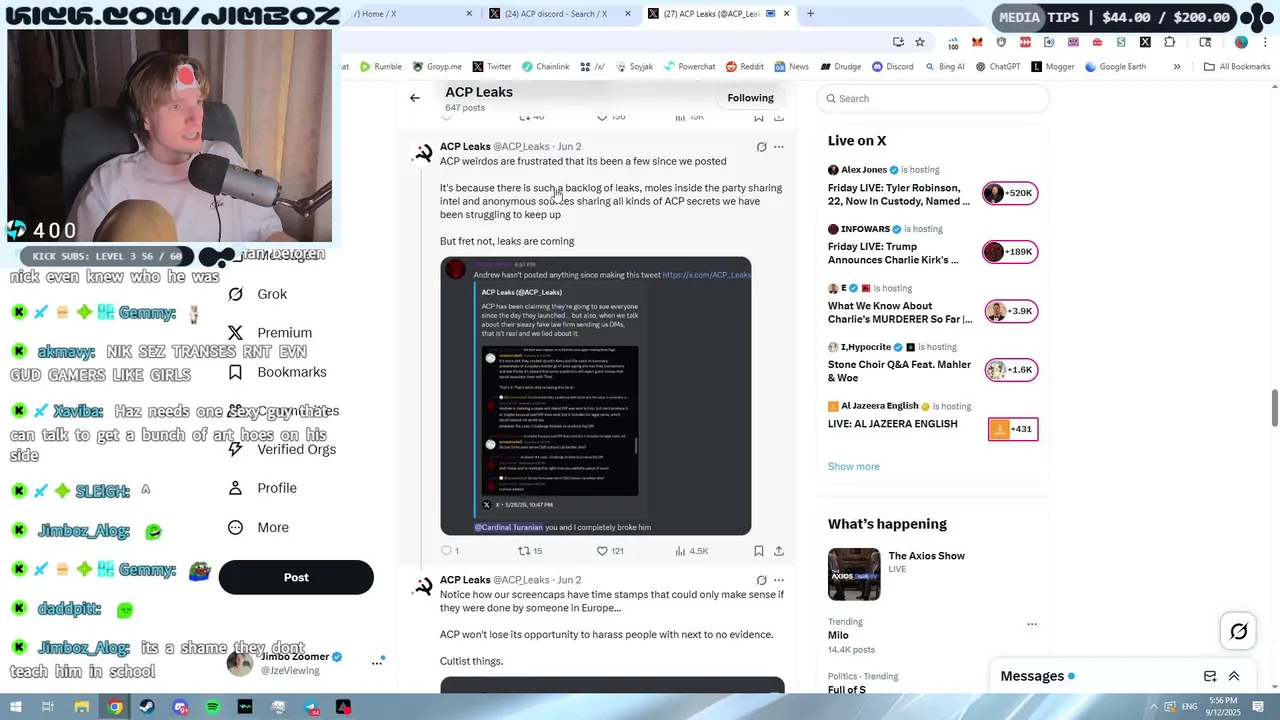This screenshot has width=1280, height=720.
Task: Expand the Messages panel
Action: 1234,676
